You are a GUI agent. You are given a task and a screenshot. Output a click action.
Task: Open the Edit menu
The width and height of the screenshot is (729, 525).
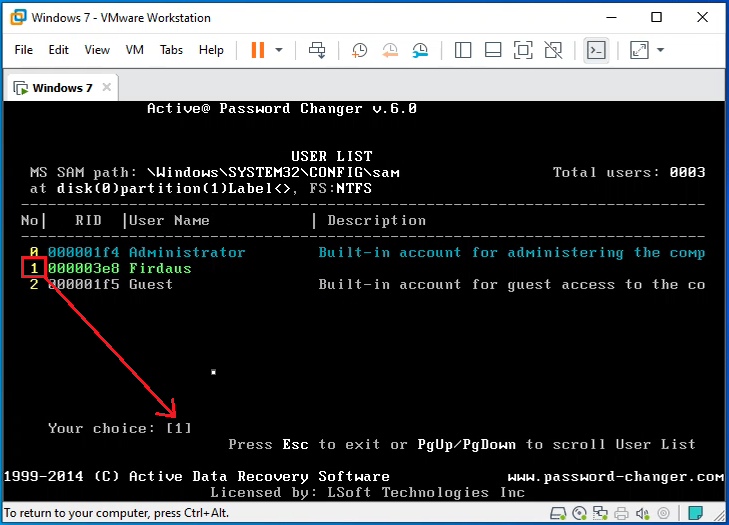click(59, 50)
